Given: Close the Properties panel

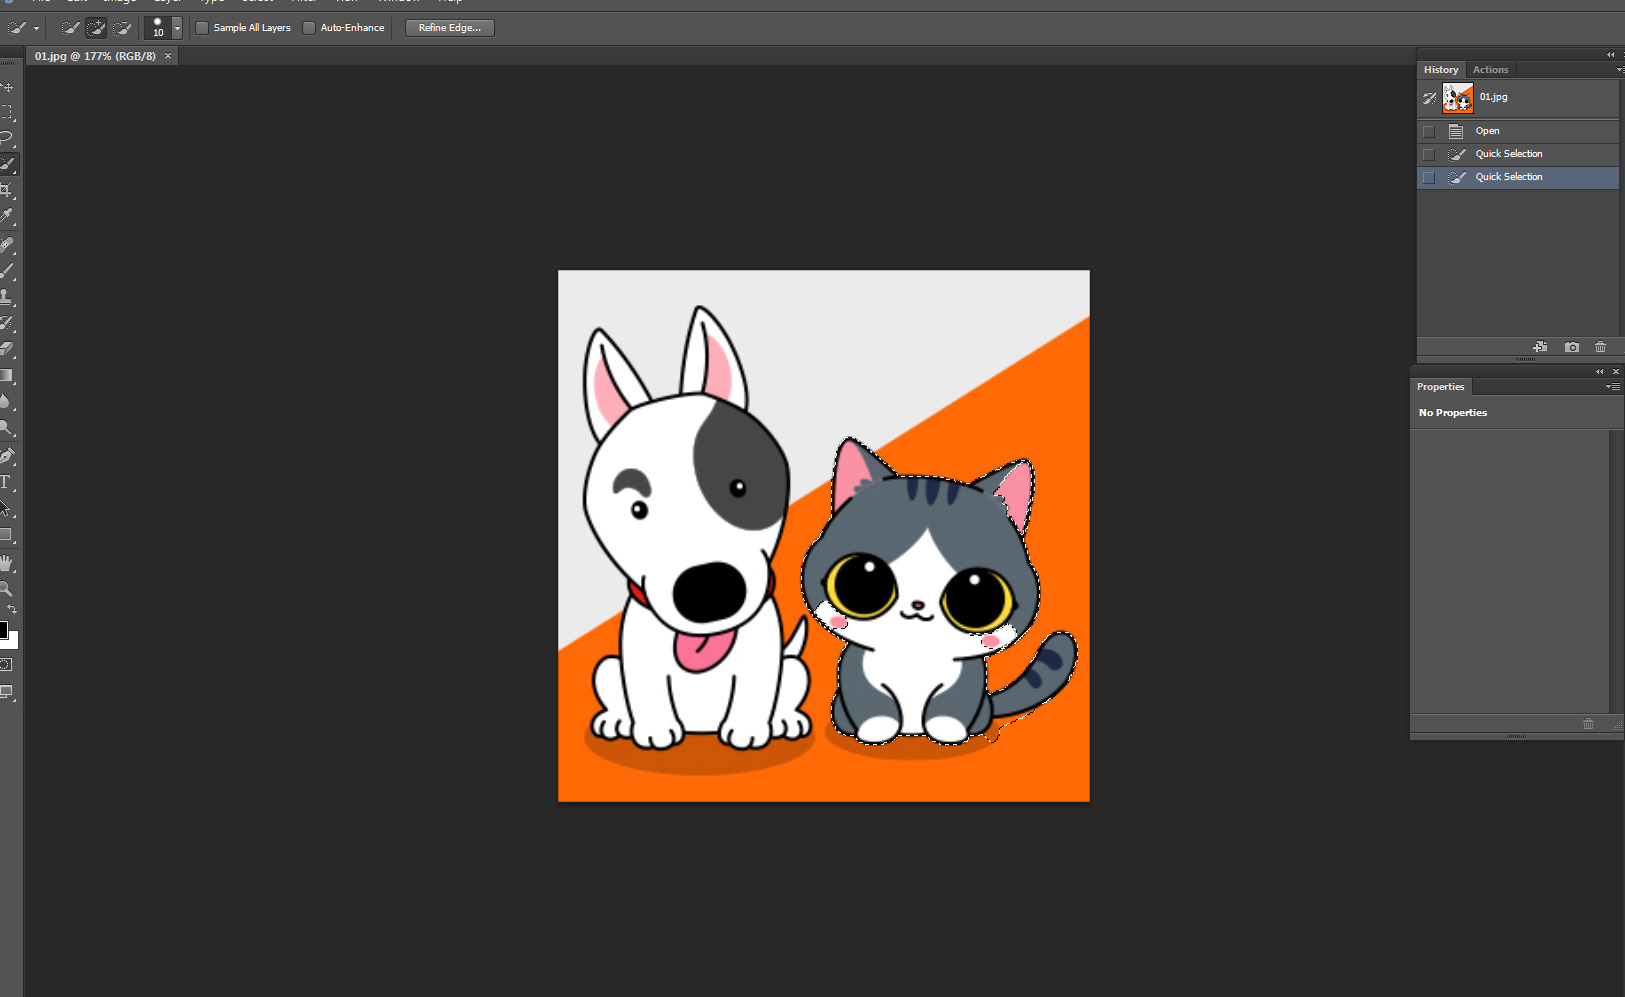Looking at the screenshot, I should 1616,372.
